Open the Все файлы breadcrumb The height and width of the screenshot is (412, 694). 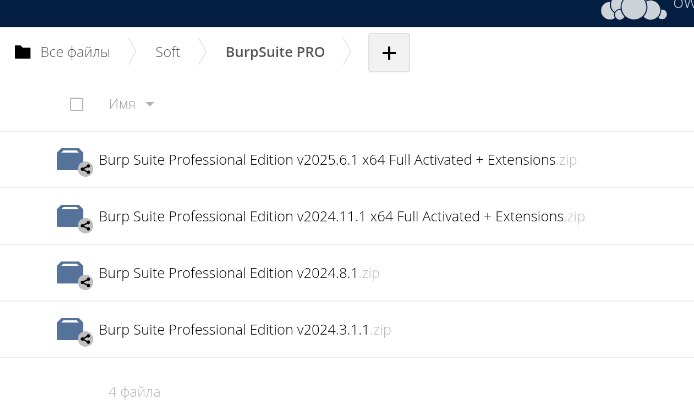[x=75, y=52]
